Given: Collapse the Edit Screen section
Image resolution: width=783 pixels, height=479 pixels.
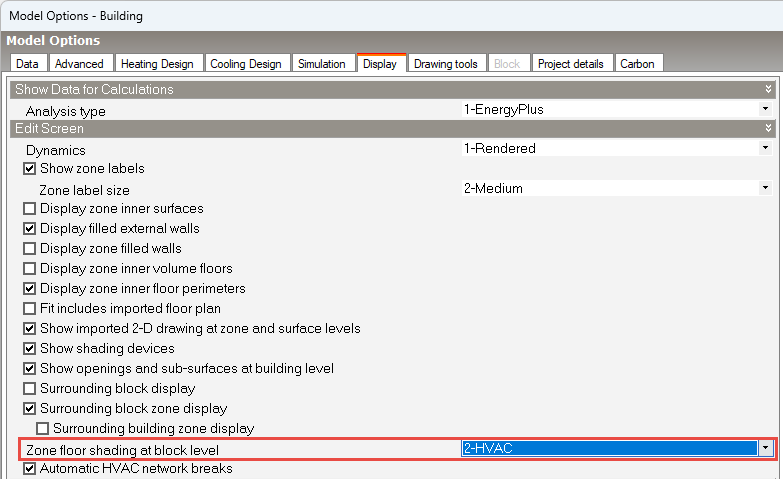Looking at the screenshot, I should 767,129.
